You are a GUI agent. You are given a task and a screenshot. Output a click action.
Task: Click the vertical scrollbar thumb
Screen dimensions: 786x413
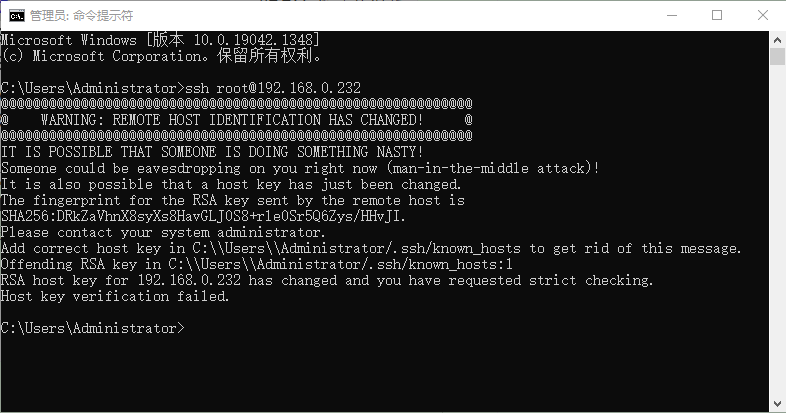tap(777, 56)
